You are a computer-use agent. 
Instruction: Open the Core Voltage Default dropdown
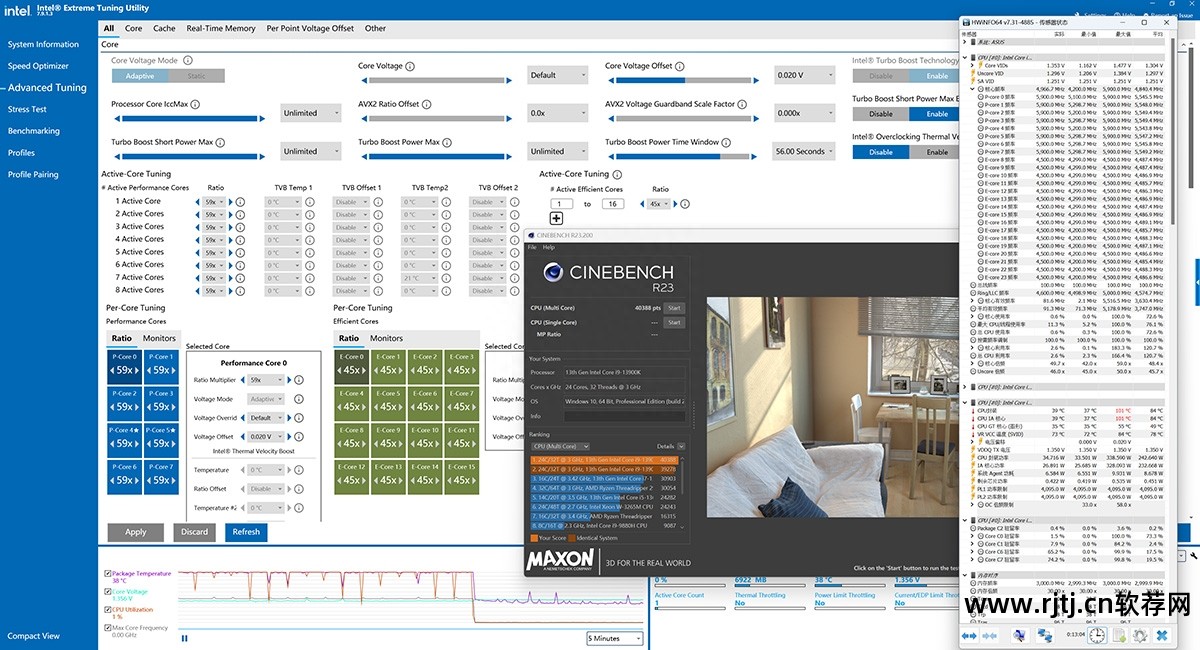557,75
